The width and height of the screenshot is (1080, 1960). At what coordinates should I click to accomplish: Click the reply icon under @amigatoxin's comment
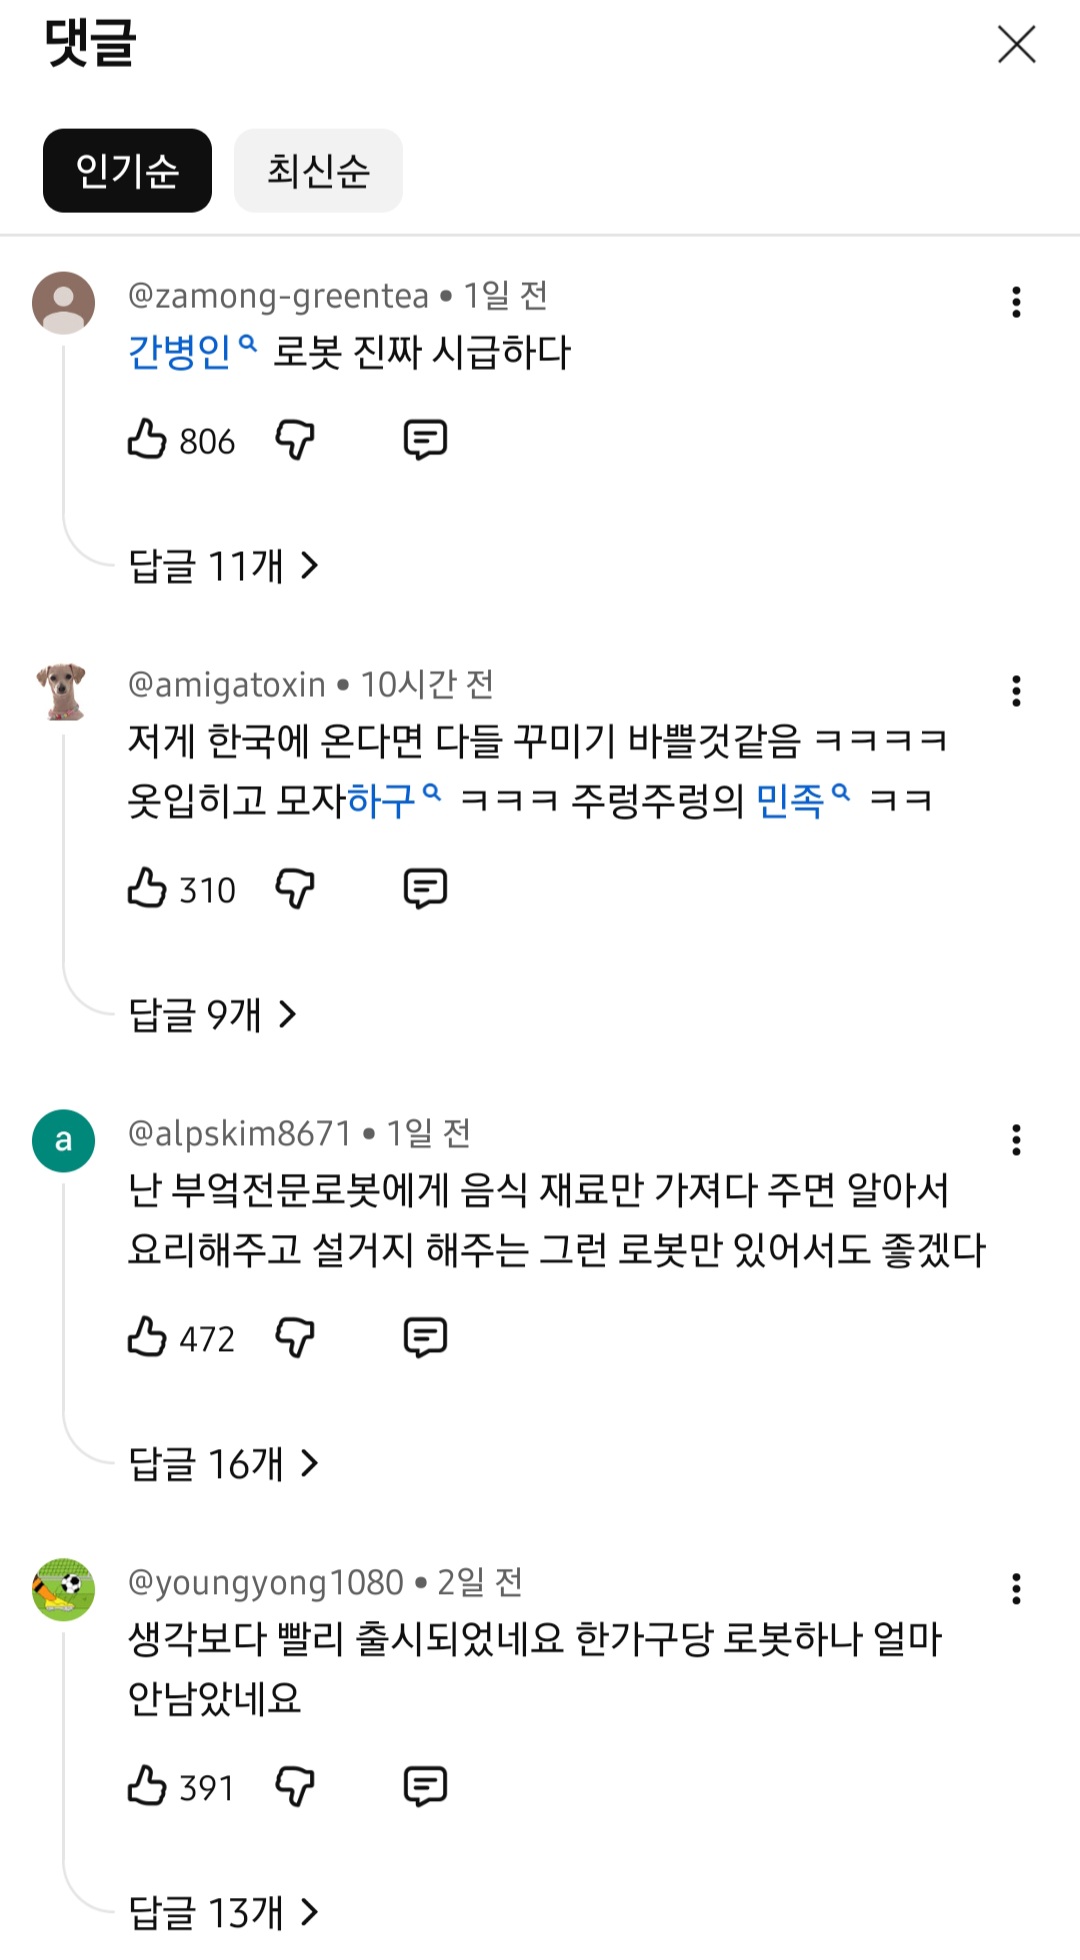(x=425, y=888)
